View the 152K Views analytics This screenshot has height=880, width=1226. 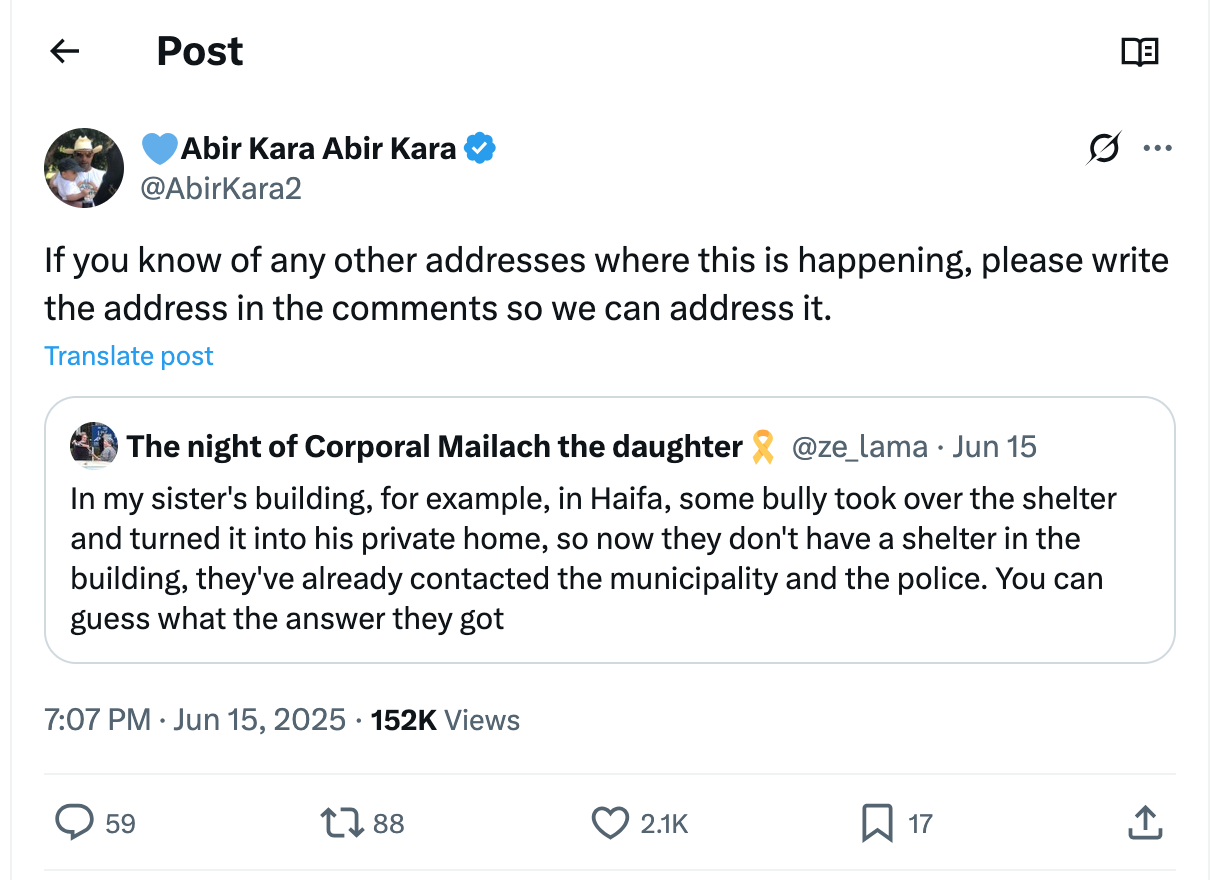pyautogui.click(x=445, y=720)
